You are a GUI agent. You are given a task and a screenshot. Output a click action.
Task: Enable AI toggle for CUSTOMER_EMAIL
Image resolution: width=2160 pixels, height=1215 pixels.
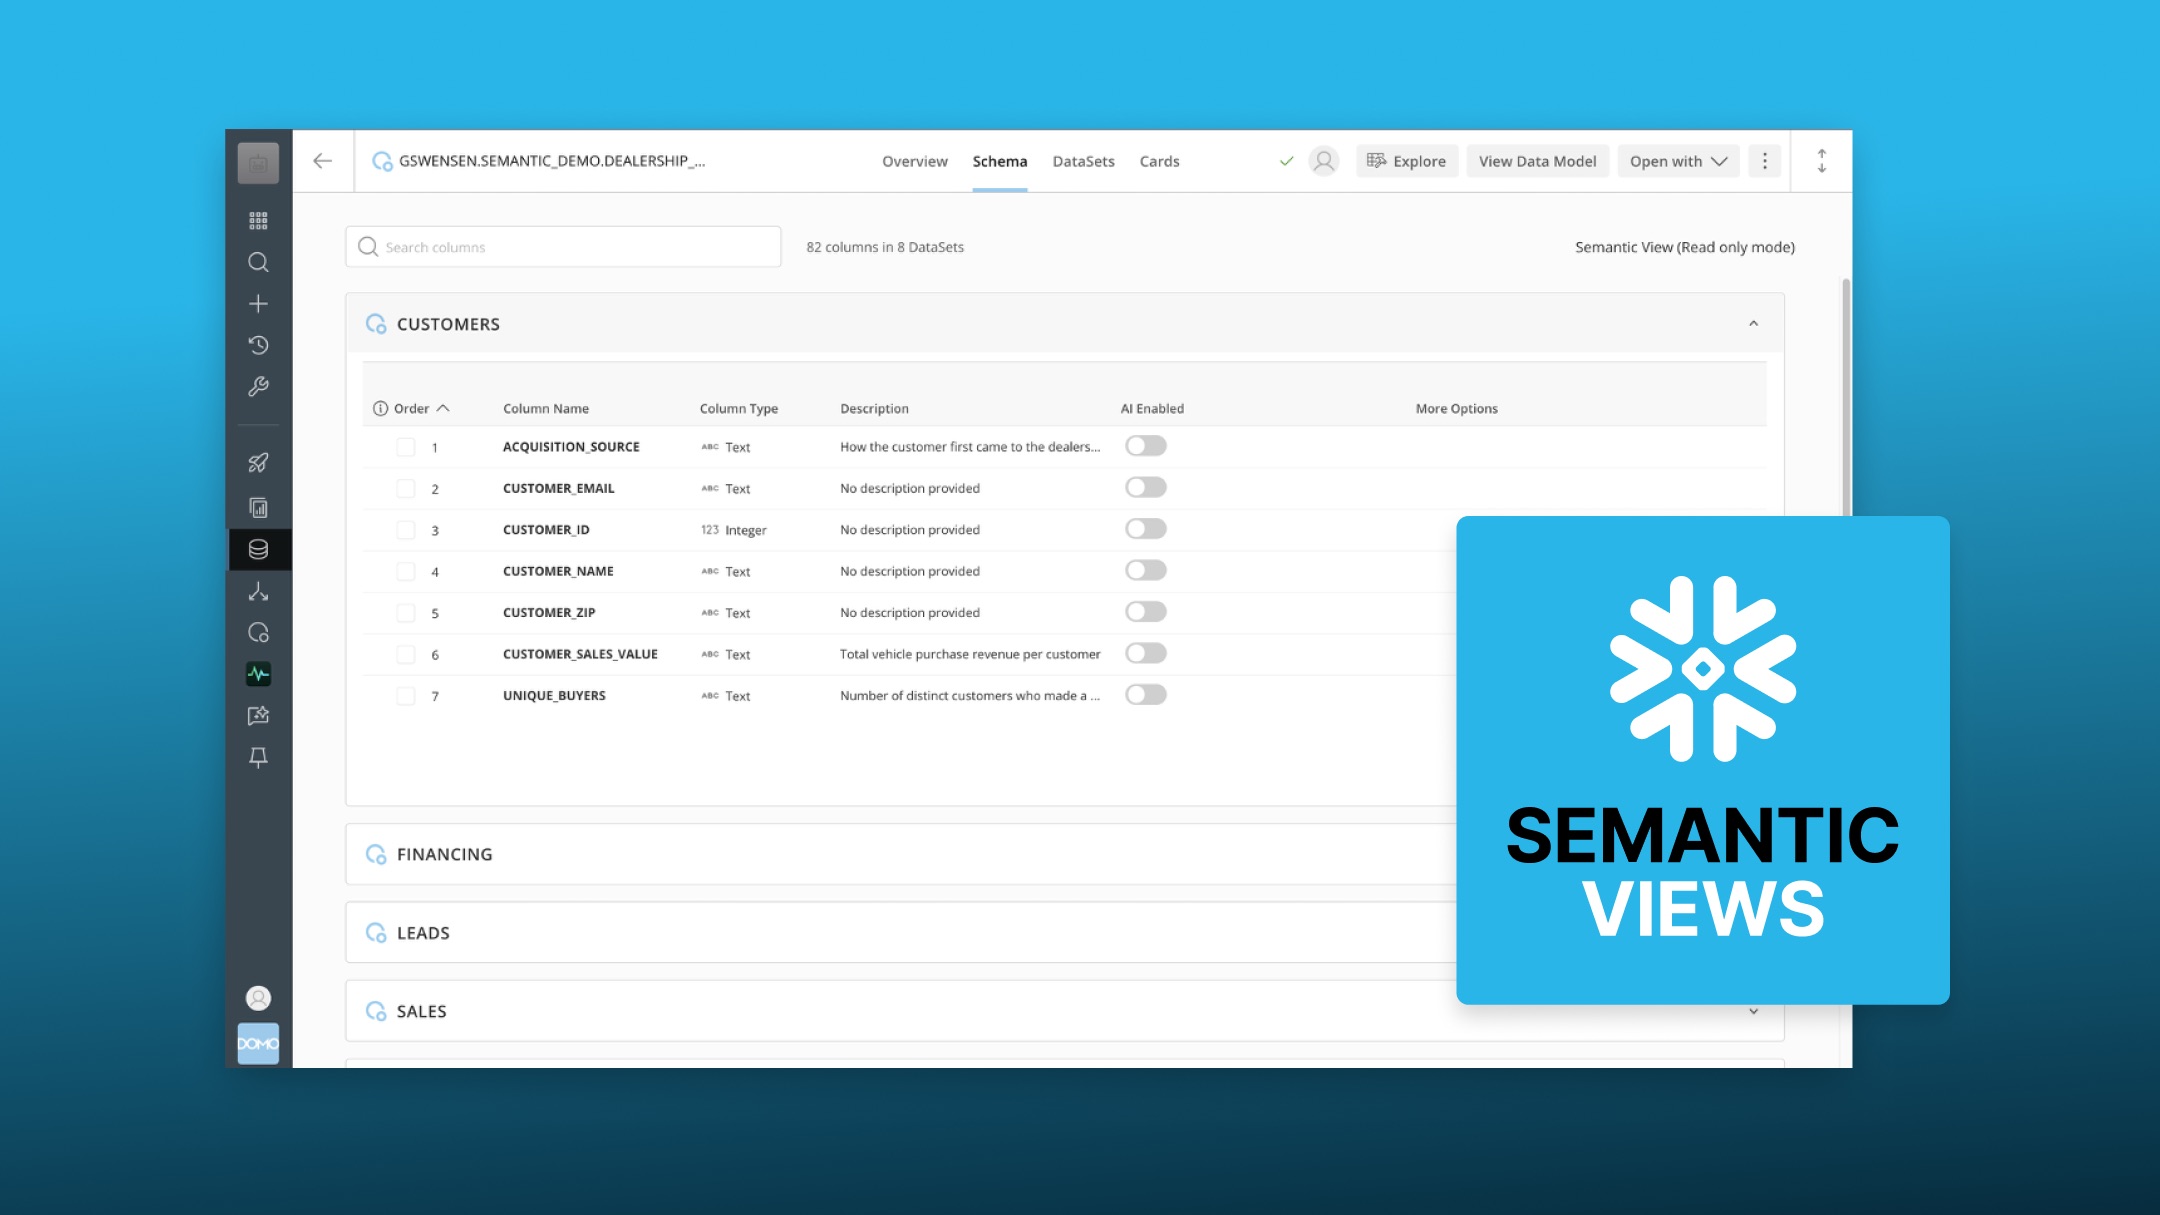coord(1146,487)
